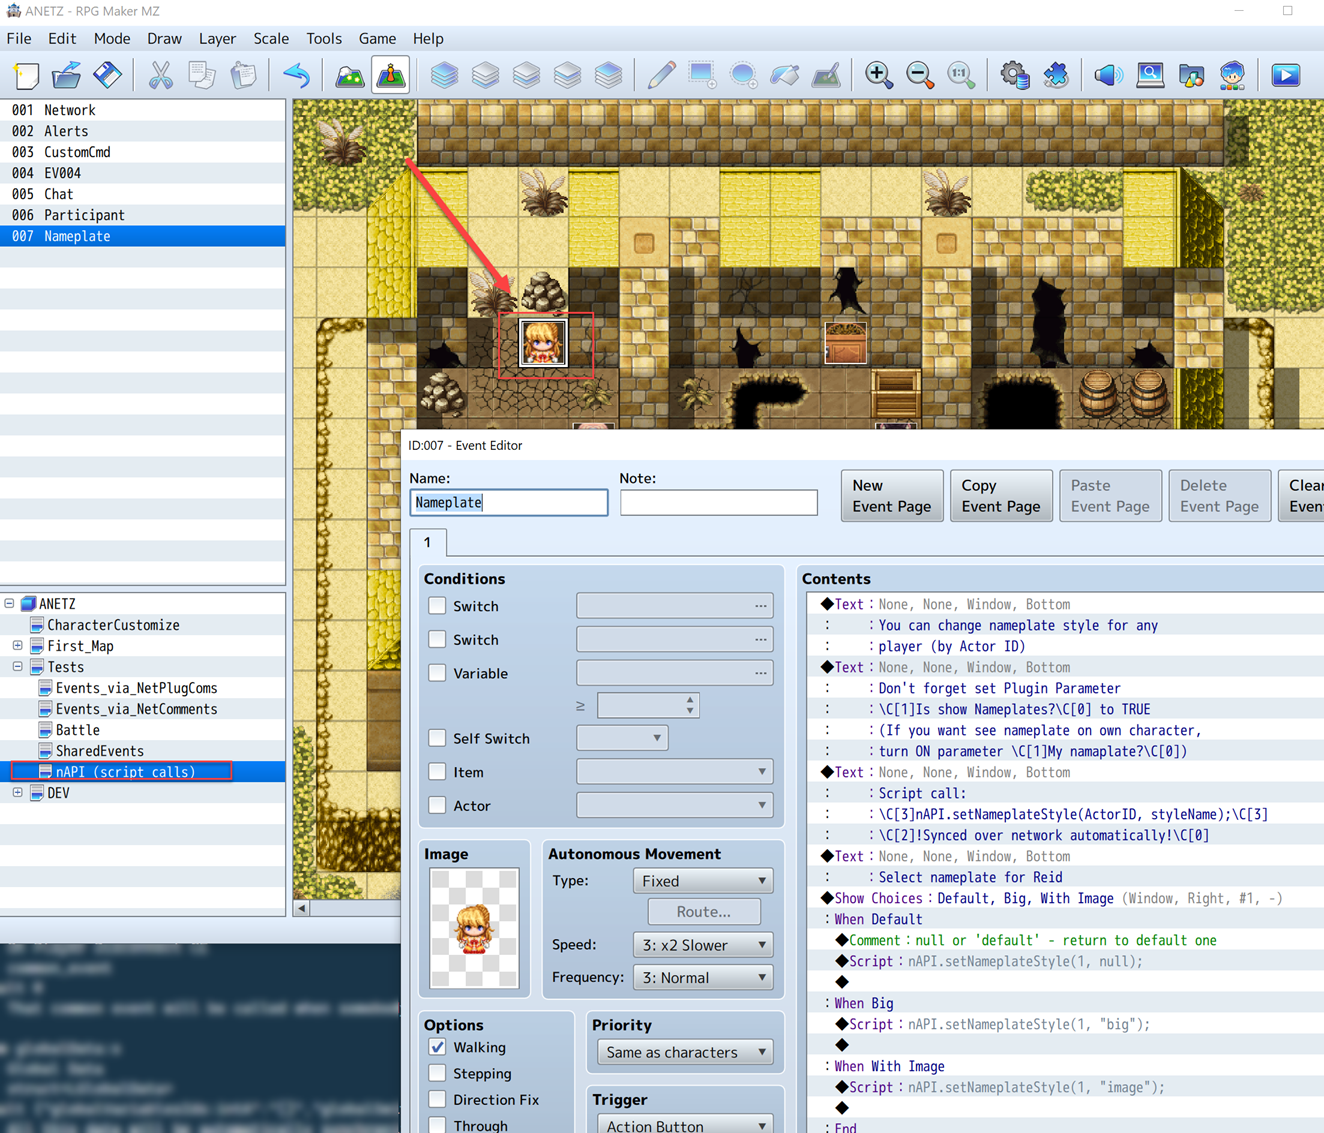Image resolution: width=1324 pixels, height=1133 pixels.
Task: Expand the First_Map tree node
Action: click(x=17, y=646)
